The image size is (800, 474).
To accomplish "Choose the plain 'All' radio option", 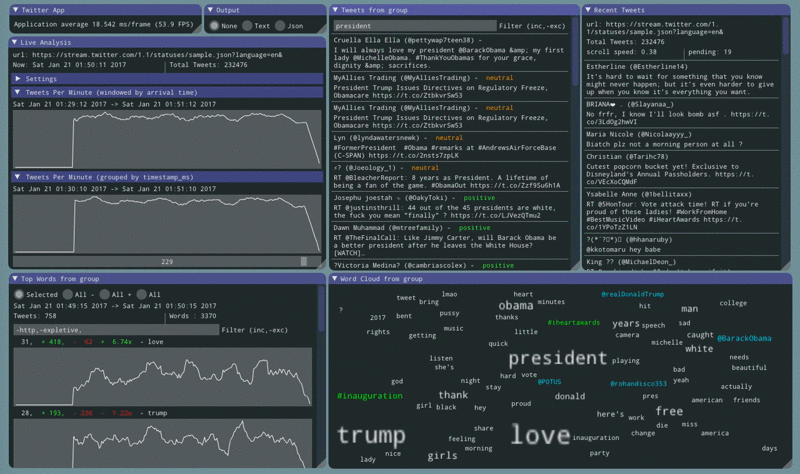I will point(141,294).
